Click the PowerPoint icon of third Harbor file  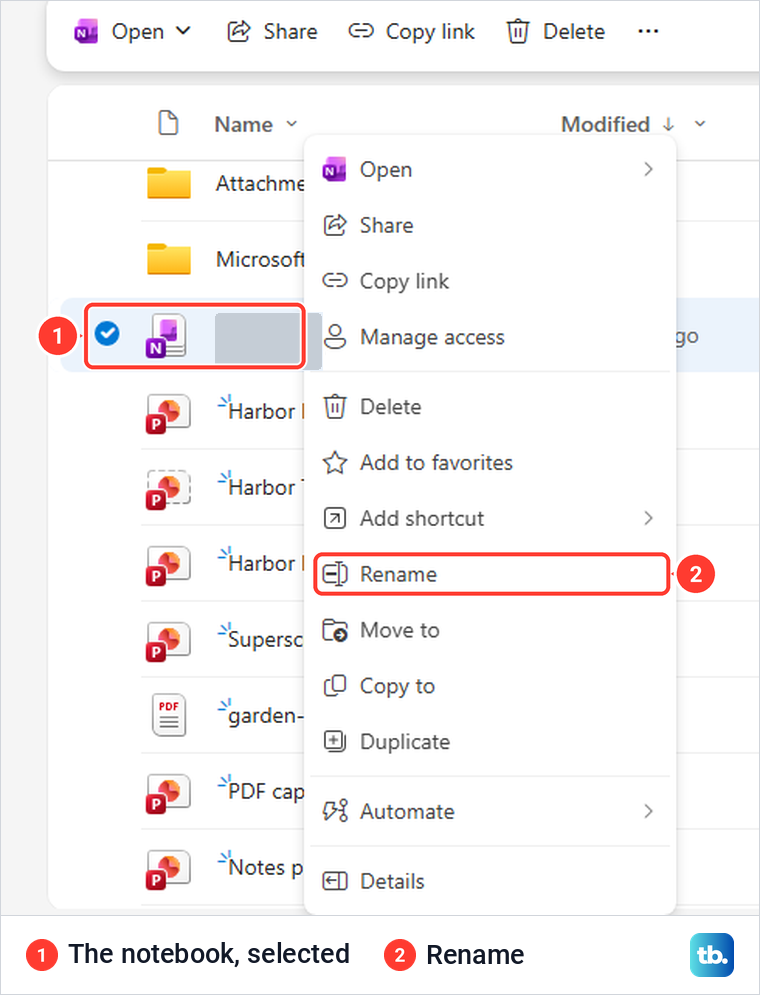click(x=168, y=566)
